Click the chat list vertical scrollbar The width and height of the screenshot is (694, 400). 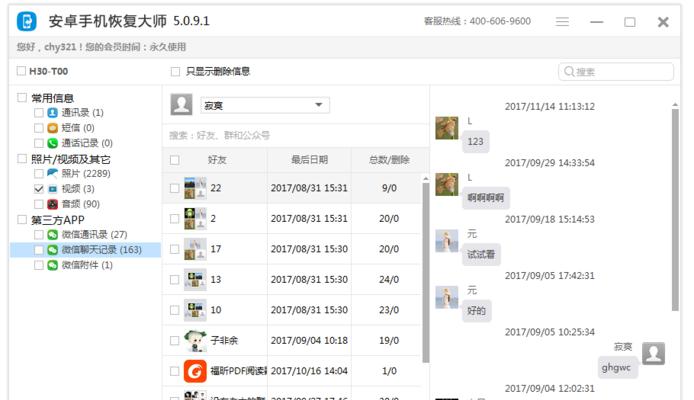coord(426,273)
